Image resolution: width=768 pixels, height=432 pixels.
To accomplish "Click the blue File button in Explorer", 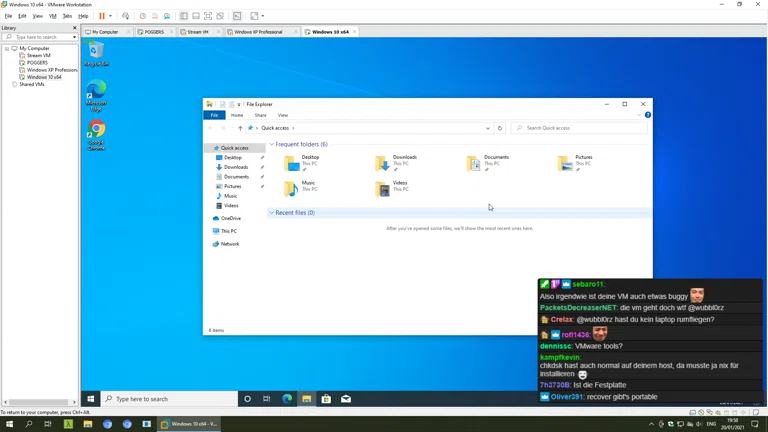I will click(x=214, y=115).
